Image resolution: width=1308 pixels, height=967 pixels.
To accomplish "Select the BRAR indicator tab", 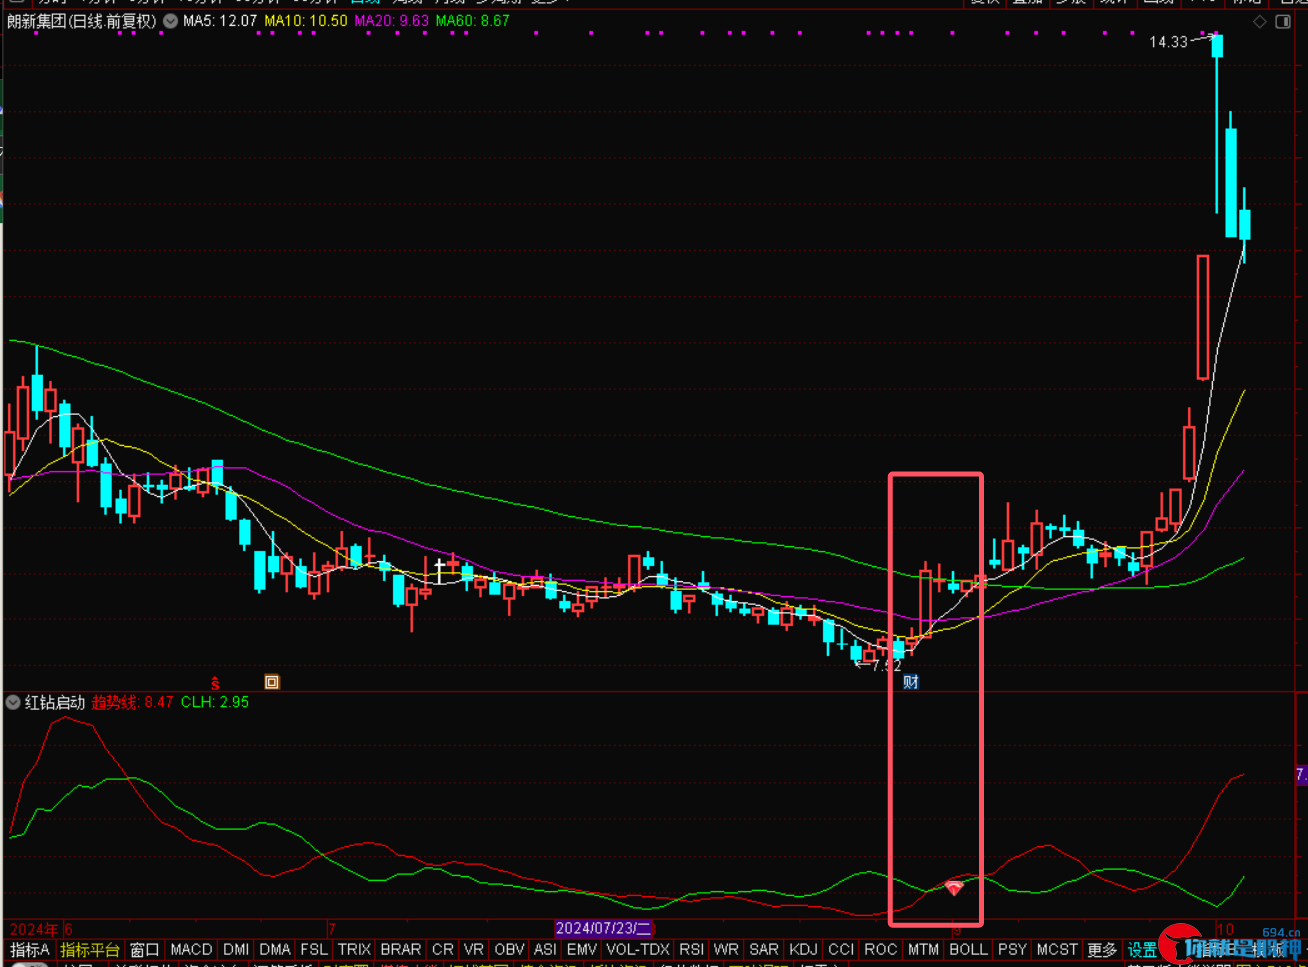I will [401, 949].
